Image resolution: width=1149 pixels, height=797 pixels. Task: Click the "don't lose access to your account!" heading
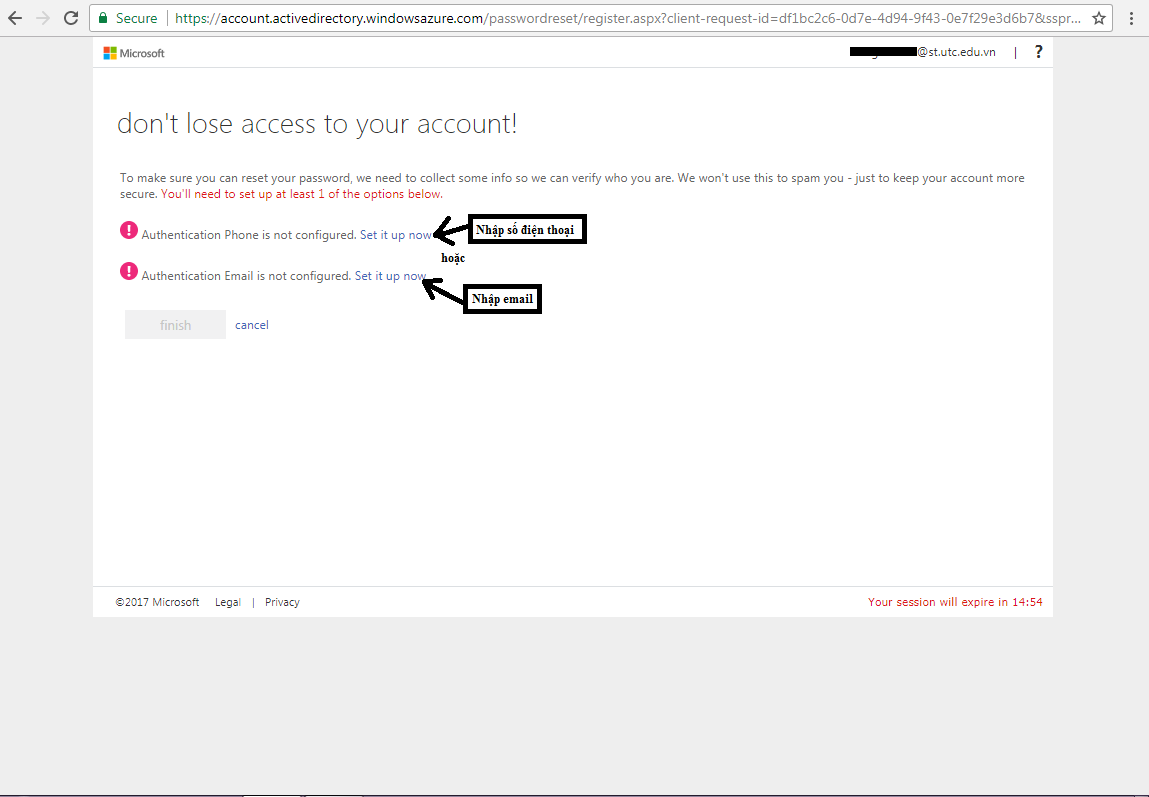tap(317, 124)
